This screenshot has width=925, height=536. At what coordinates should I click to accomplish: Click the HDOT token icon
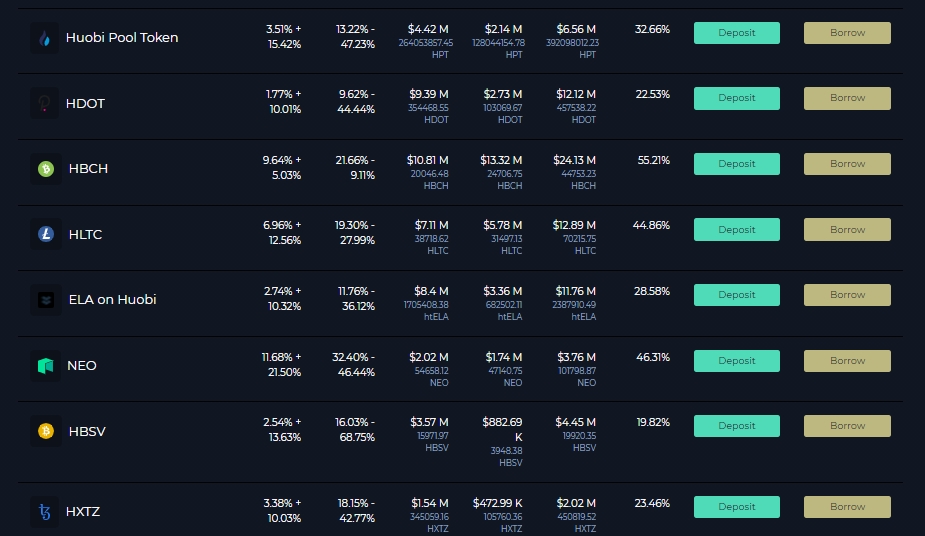pos(45,104)
